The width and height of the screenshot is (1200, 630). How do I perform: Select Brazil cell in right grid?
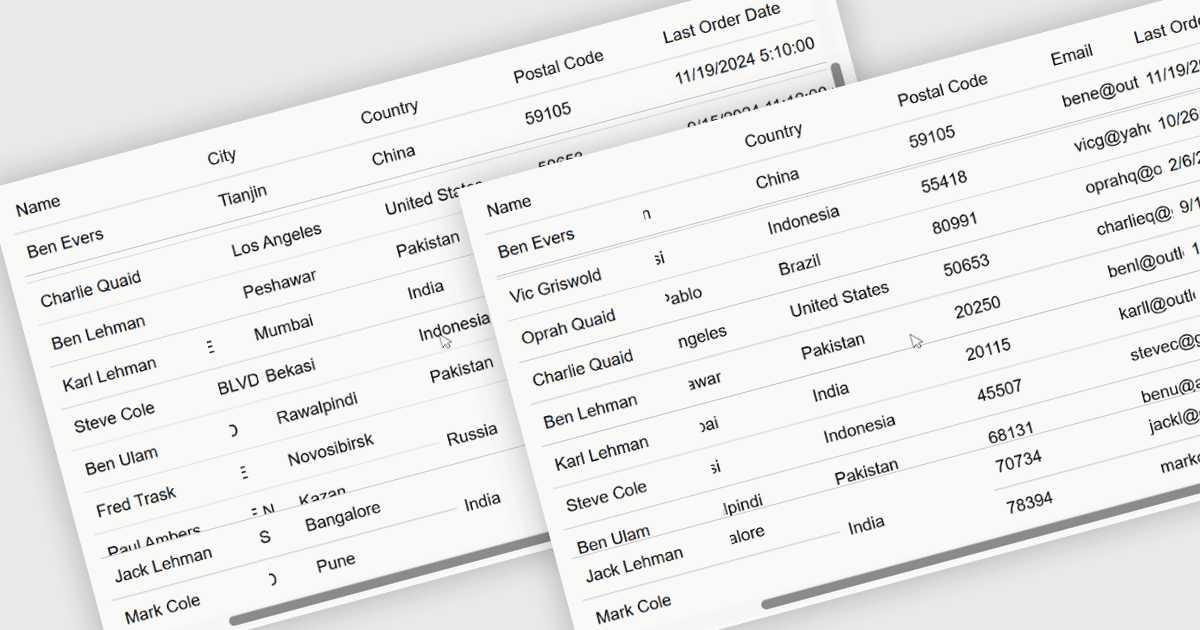pos(799,266)
